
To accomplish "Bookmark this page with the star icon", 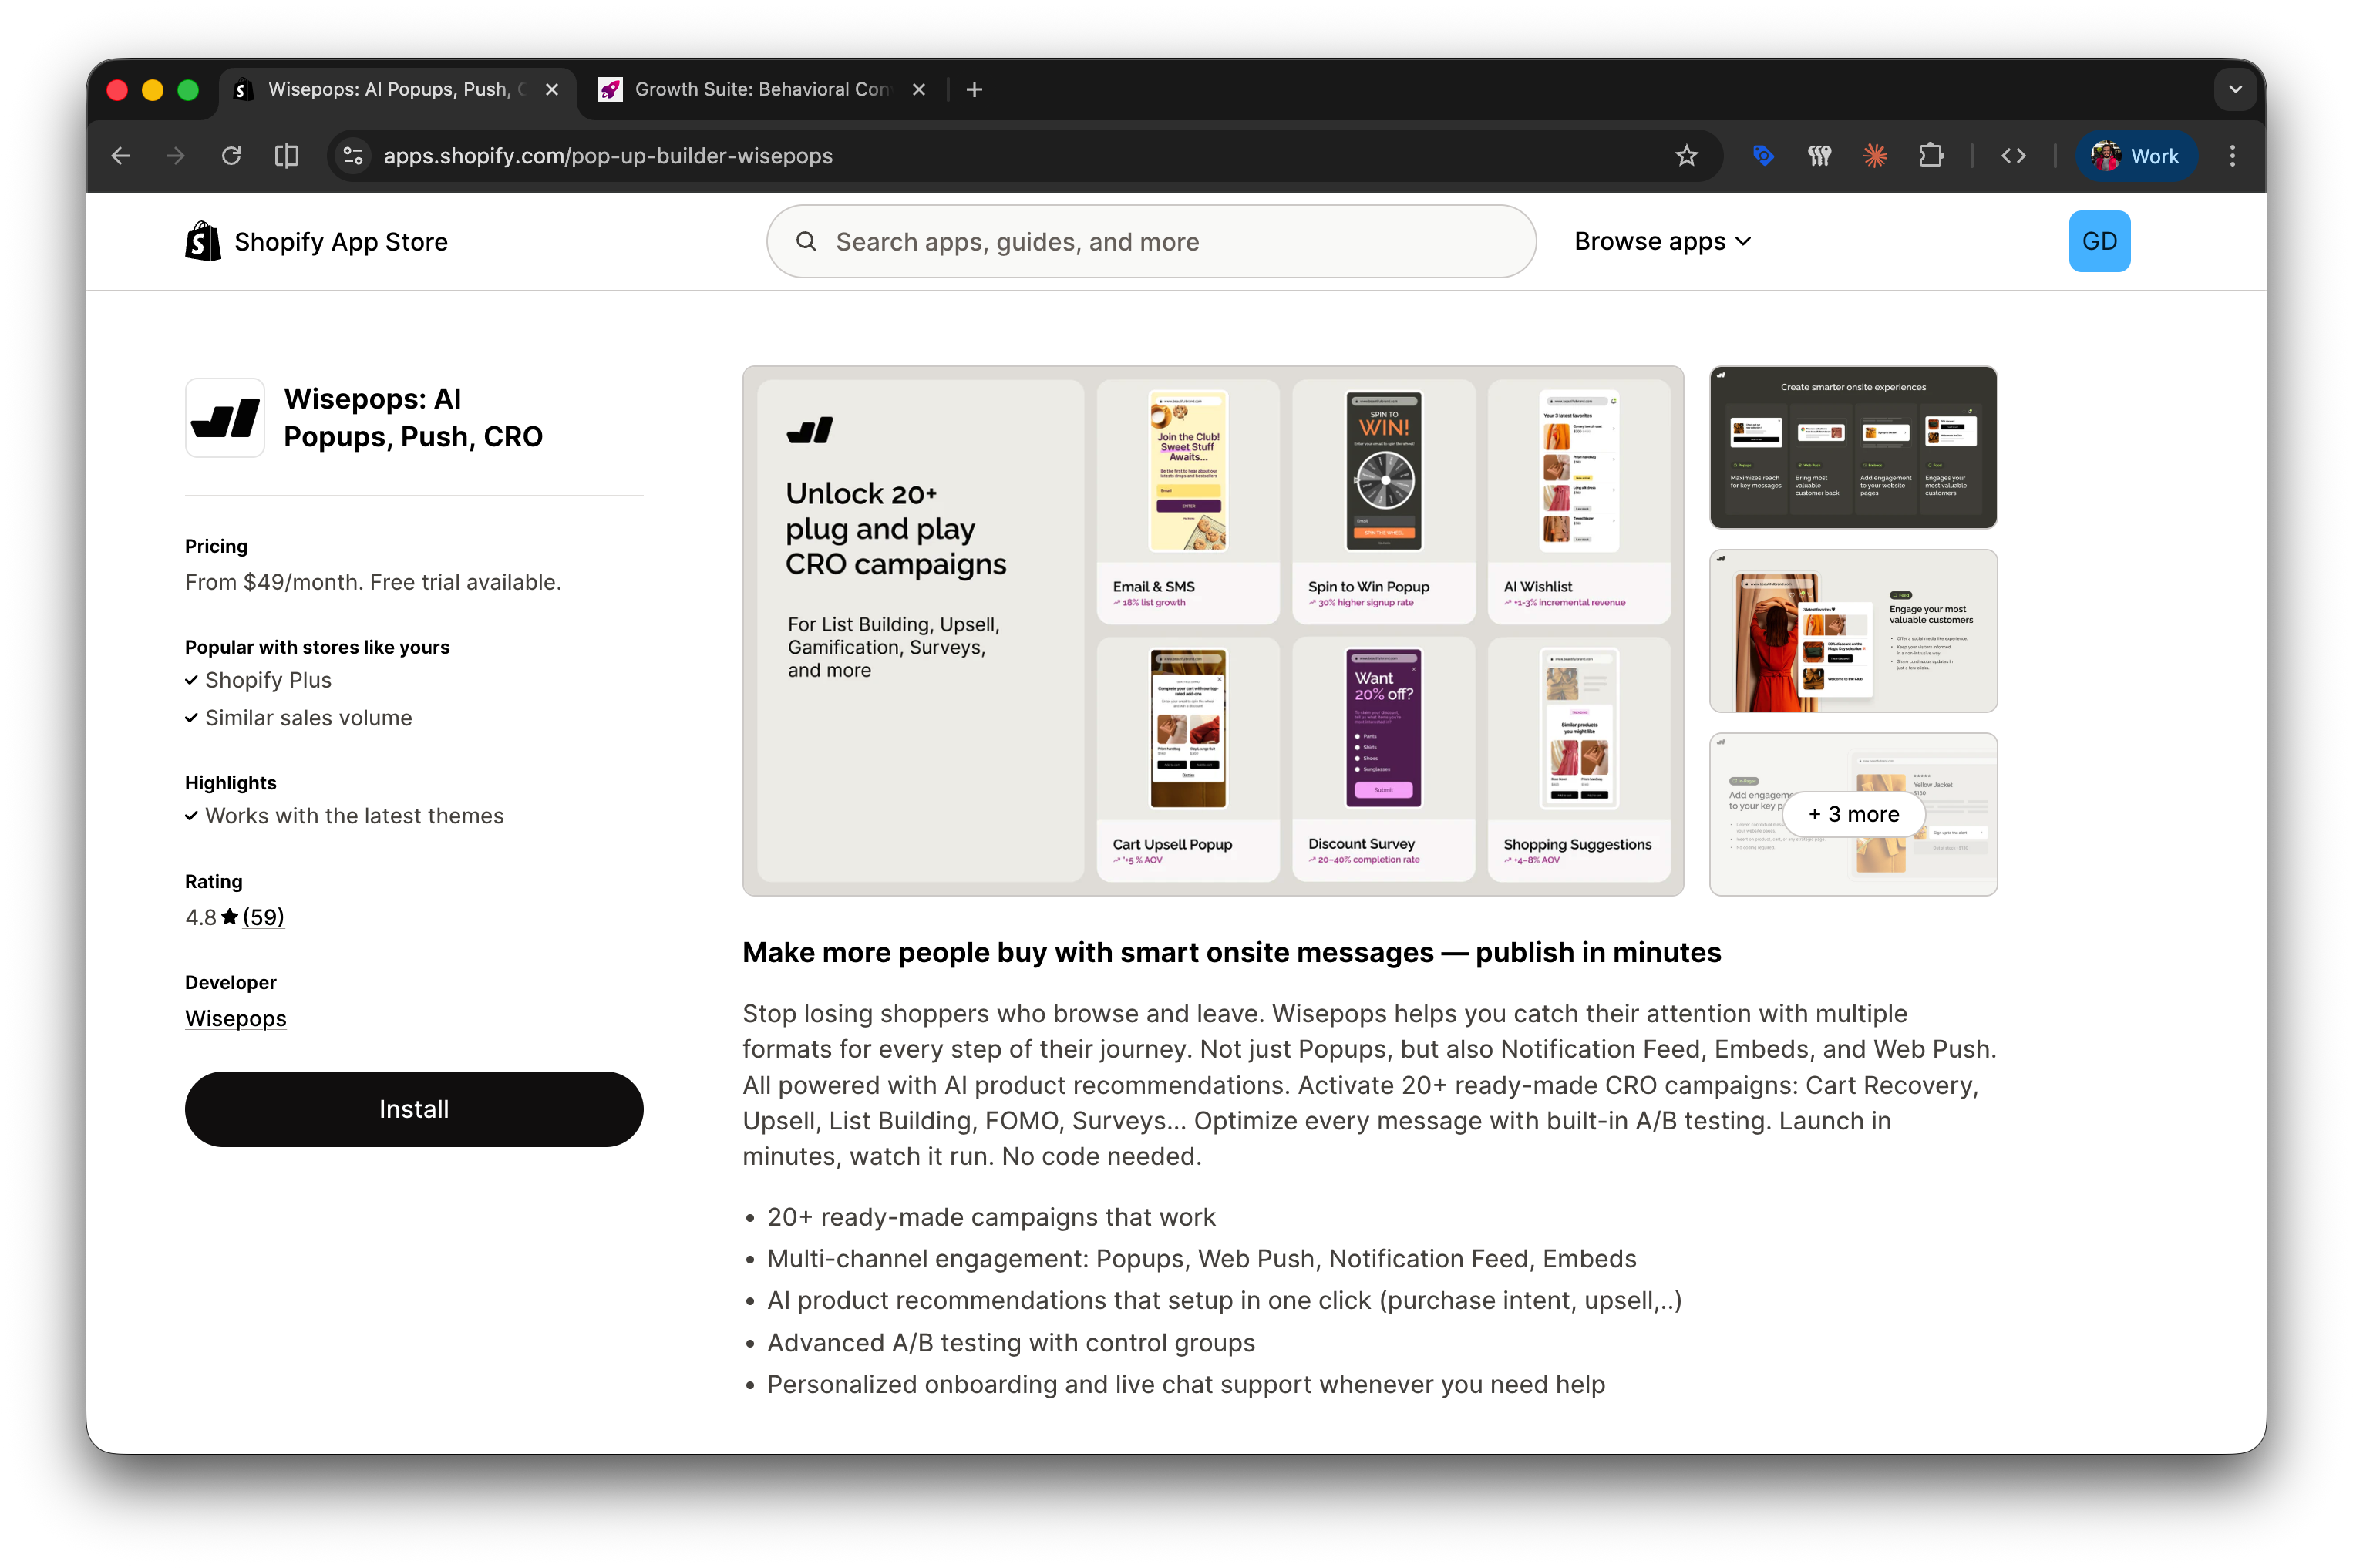I will [1686, 156].
